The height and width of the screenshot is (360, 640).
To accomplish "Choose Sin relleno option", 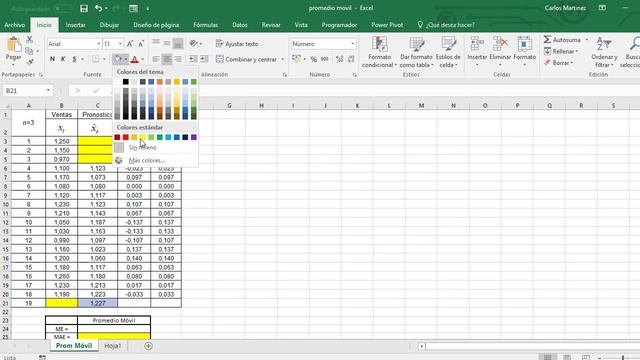I will (x=142, y=147).
